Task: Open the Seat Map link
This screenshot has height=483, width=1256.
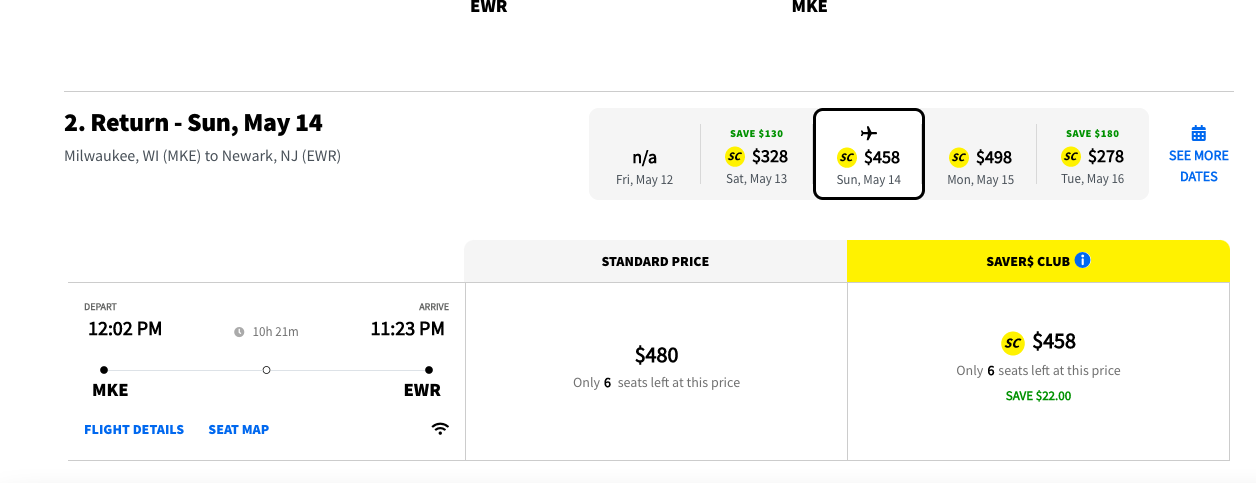Action: pyautogui.click(x=239, y=430)
